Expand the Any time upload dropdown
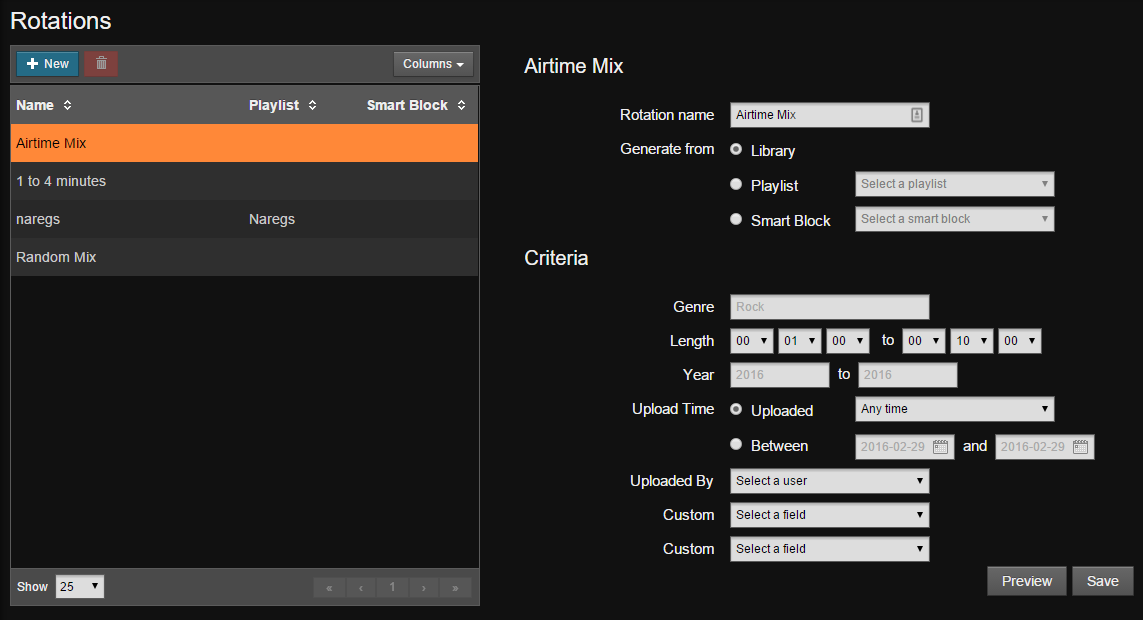This screenshot has width=1143, height=620. pyautogui.click(x=954, y=409)
